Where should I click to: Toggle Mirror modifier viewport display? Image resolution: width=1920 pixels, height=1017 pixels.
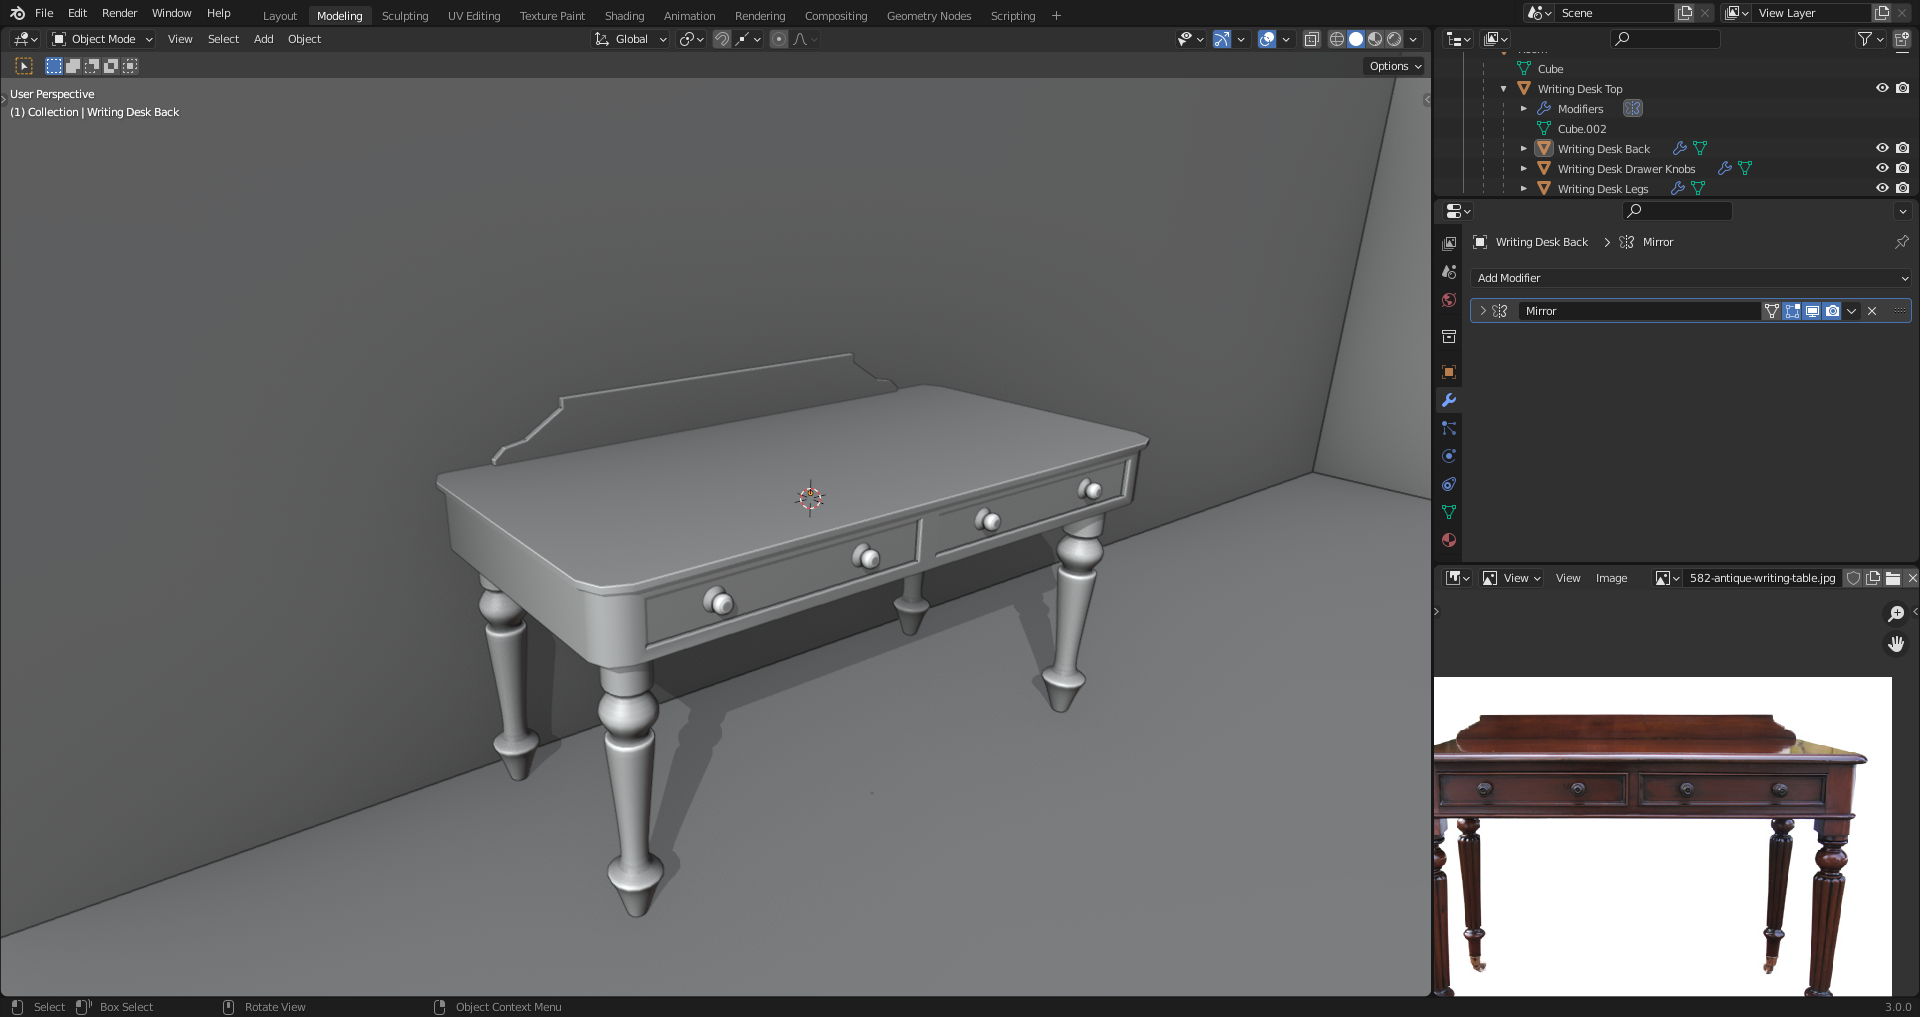1812,311
